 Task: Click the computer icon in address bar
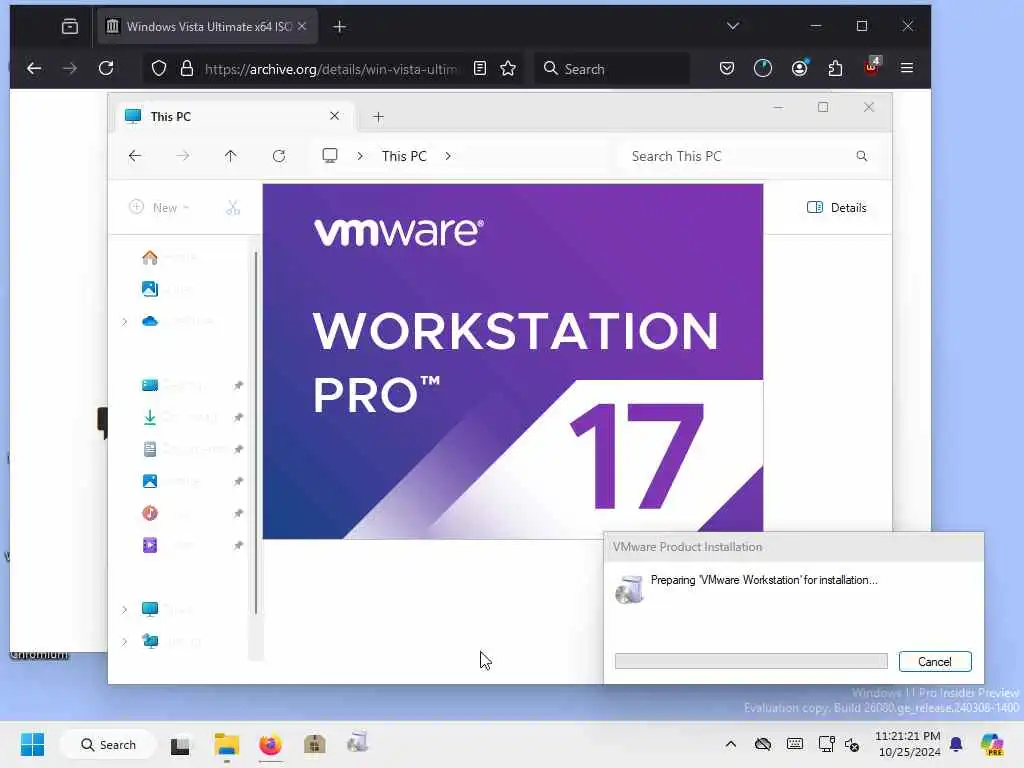[x=330, y=155]
